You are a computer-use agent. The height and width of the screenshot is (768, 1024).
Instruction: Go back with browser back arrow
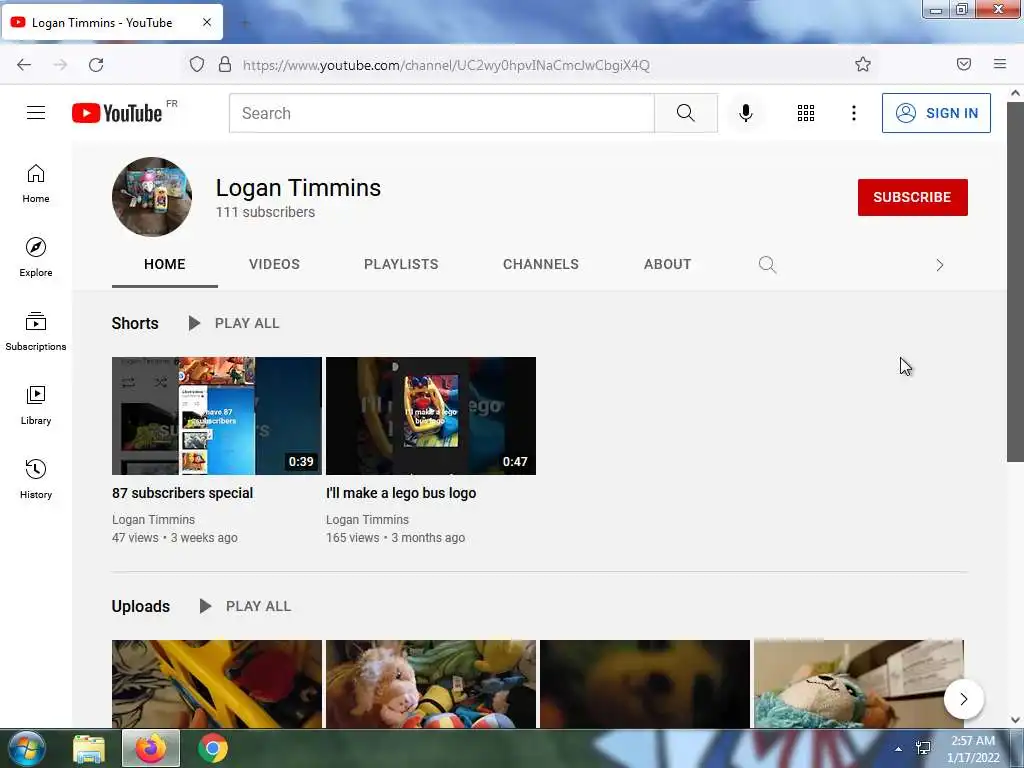(24, 65)
